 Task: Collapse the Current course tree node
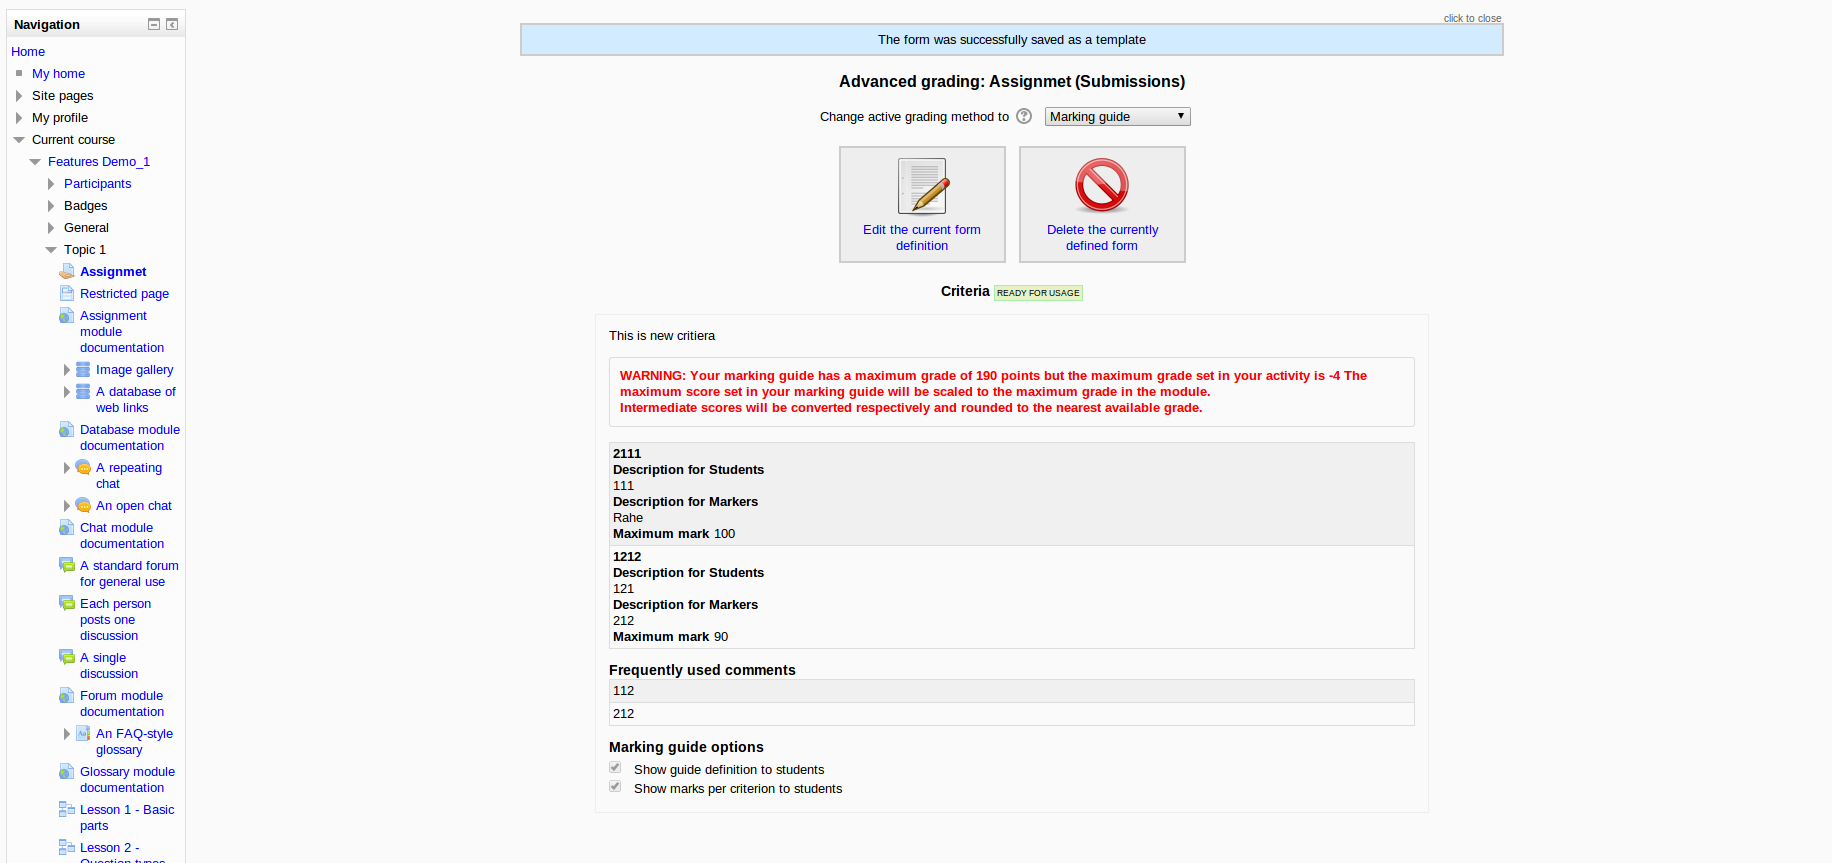click(19, 140)
